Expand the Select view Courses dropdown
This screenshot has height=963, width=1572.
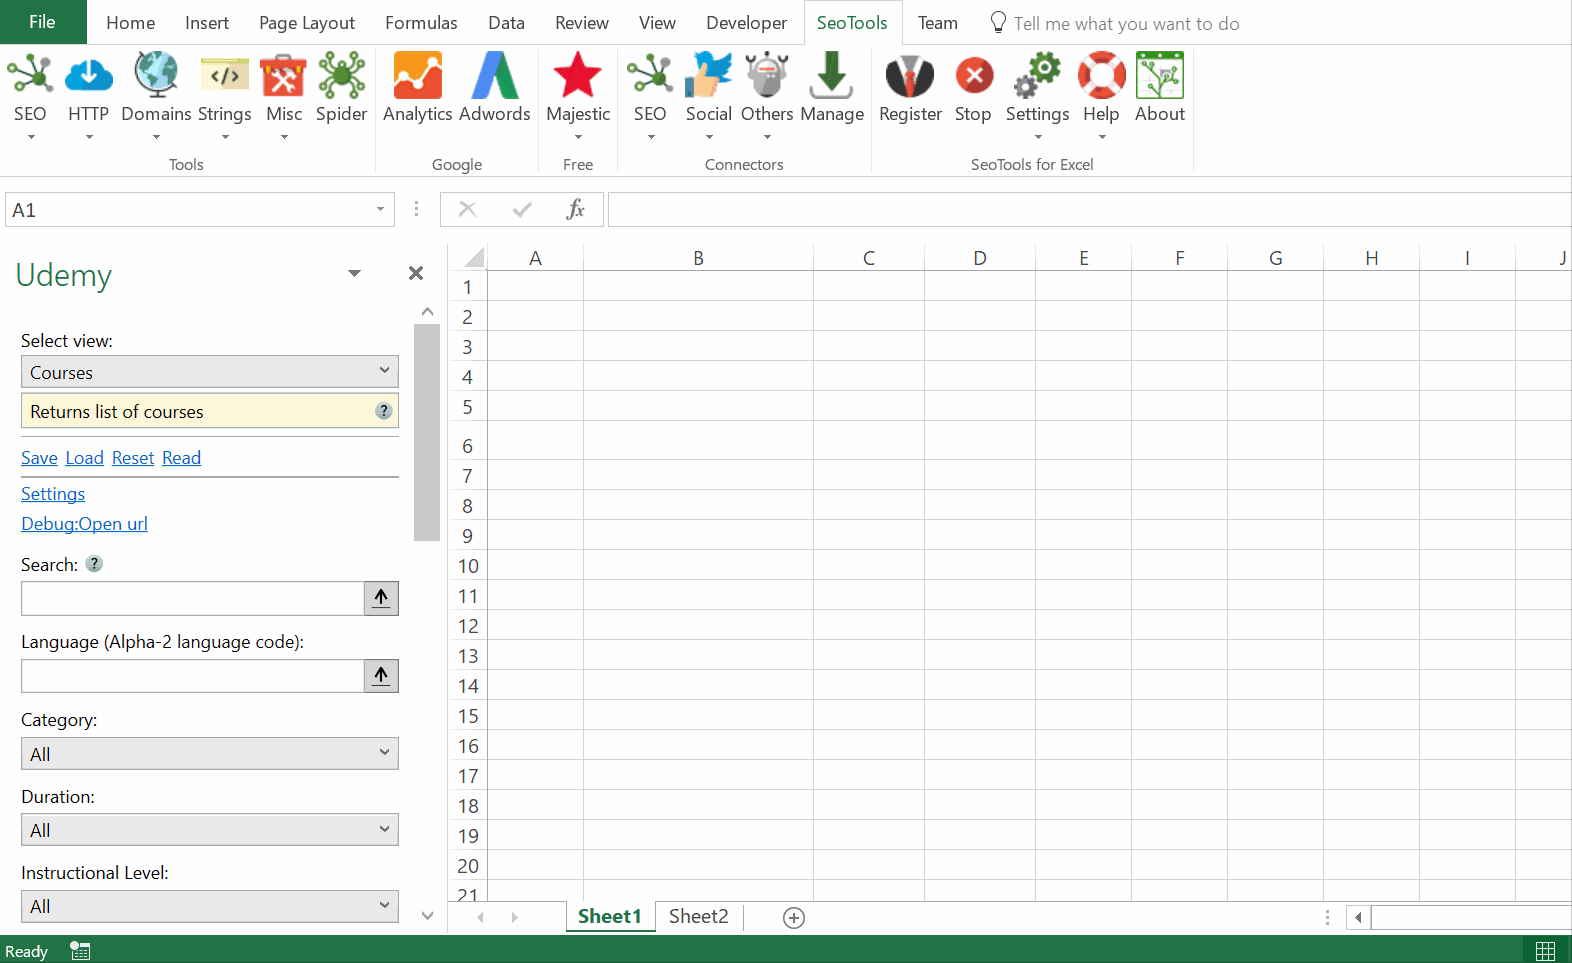pyautogui.click(x=384, y=371)
